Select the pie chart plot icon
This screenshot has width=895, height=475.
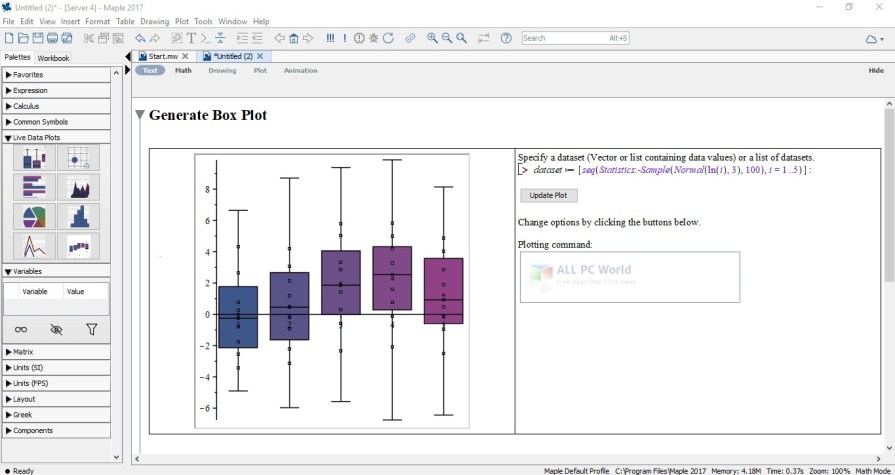click(34, 216)
